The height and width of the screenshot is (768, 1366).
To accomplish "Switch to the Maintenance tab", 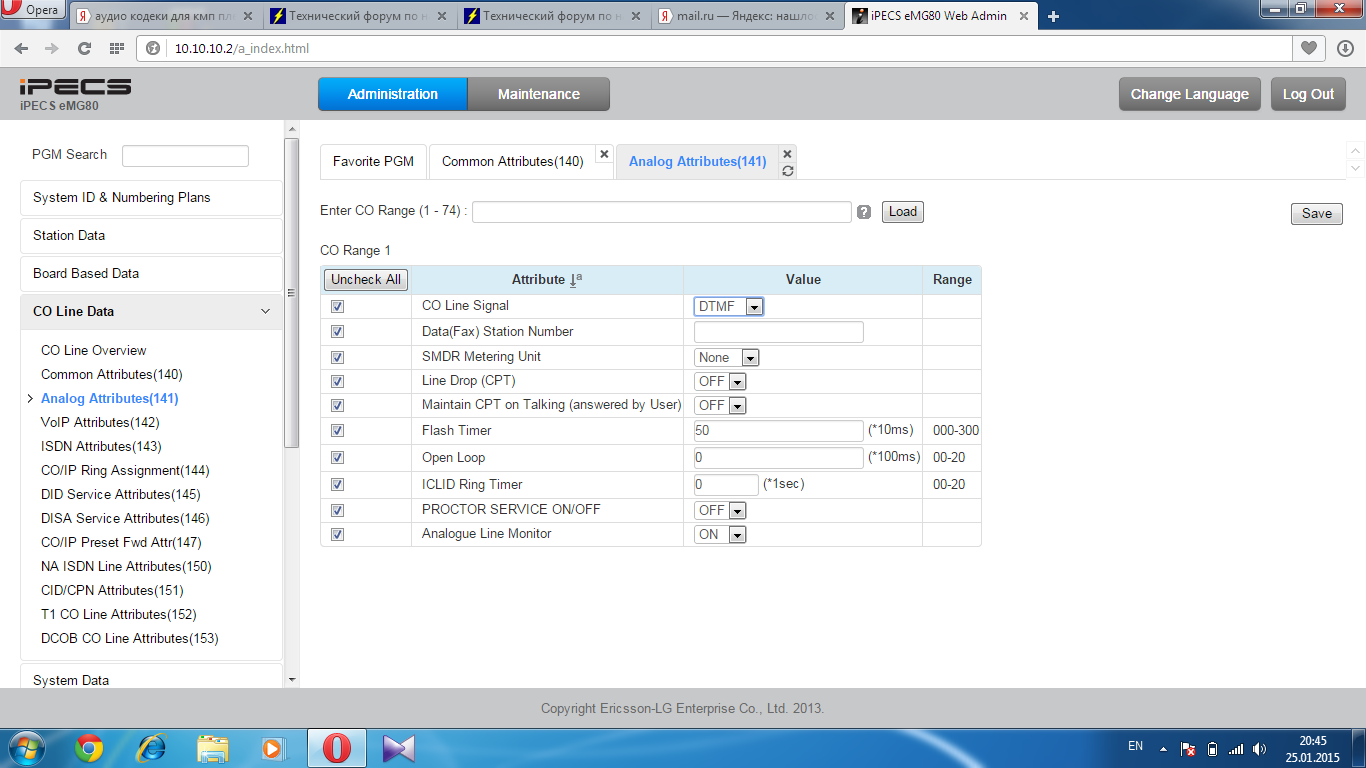I will coord(538,94).
